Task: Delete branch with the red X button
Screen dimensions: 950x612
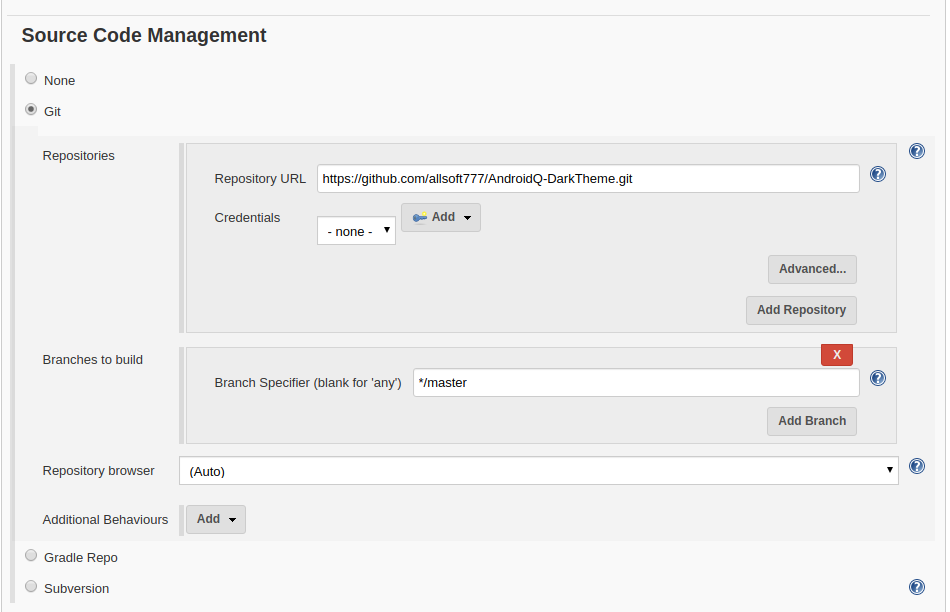Action: (x=837, y=355)
